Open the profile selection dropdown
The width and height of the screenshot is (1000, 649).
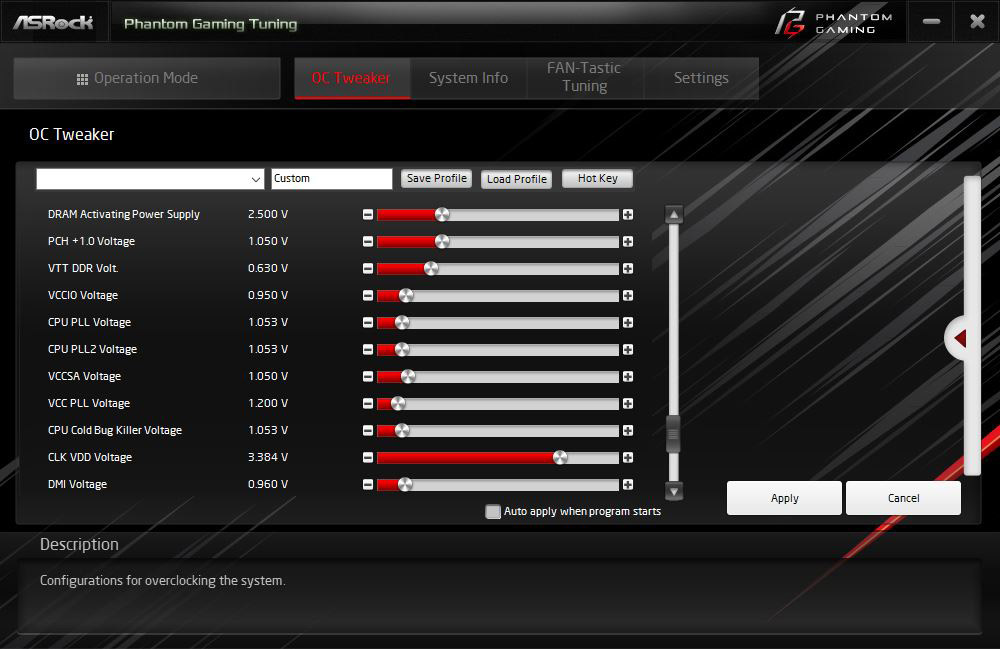coord(150,179)
